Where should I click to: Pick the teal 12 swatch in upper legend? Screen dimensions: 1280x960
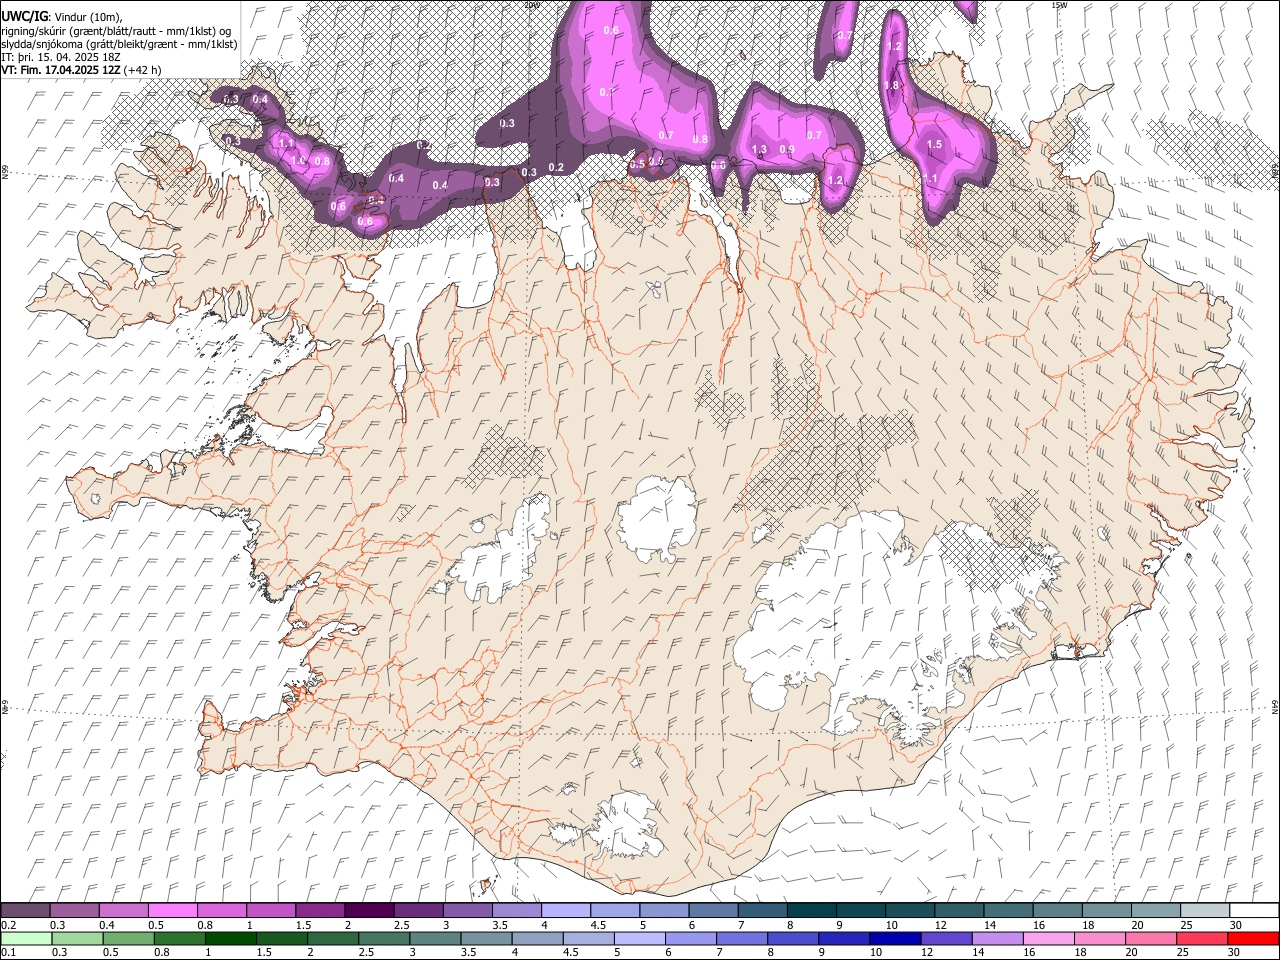click(959, 910)
